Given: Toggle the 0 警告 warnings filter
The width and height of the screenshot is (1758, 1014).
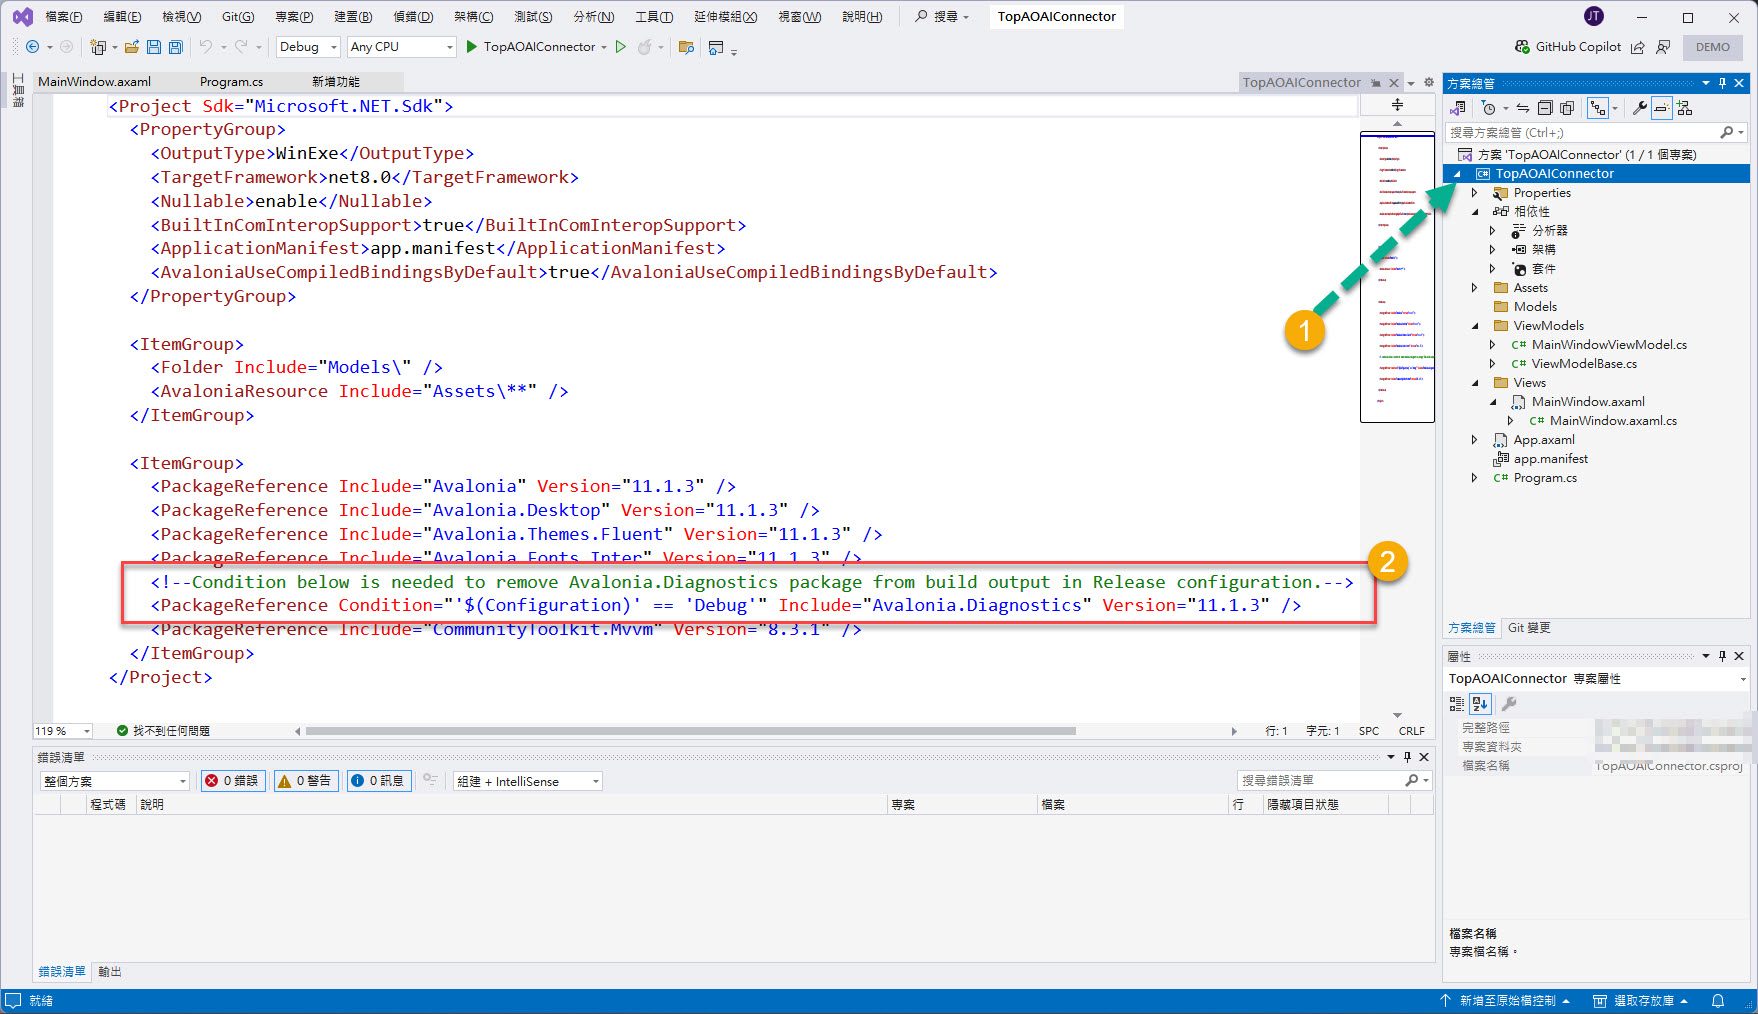Looking at the screenshot, I should tap(306, 781).
